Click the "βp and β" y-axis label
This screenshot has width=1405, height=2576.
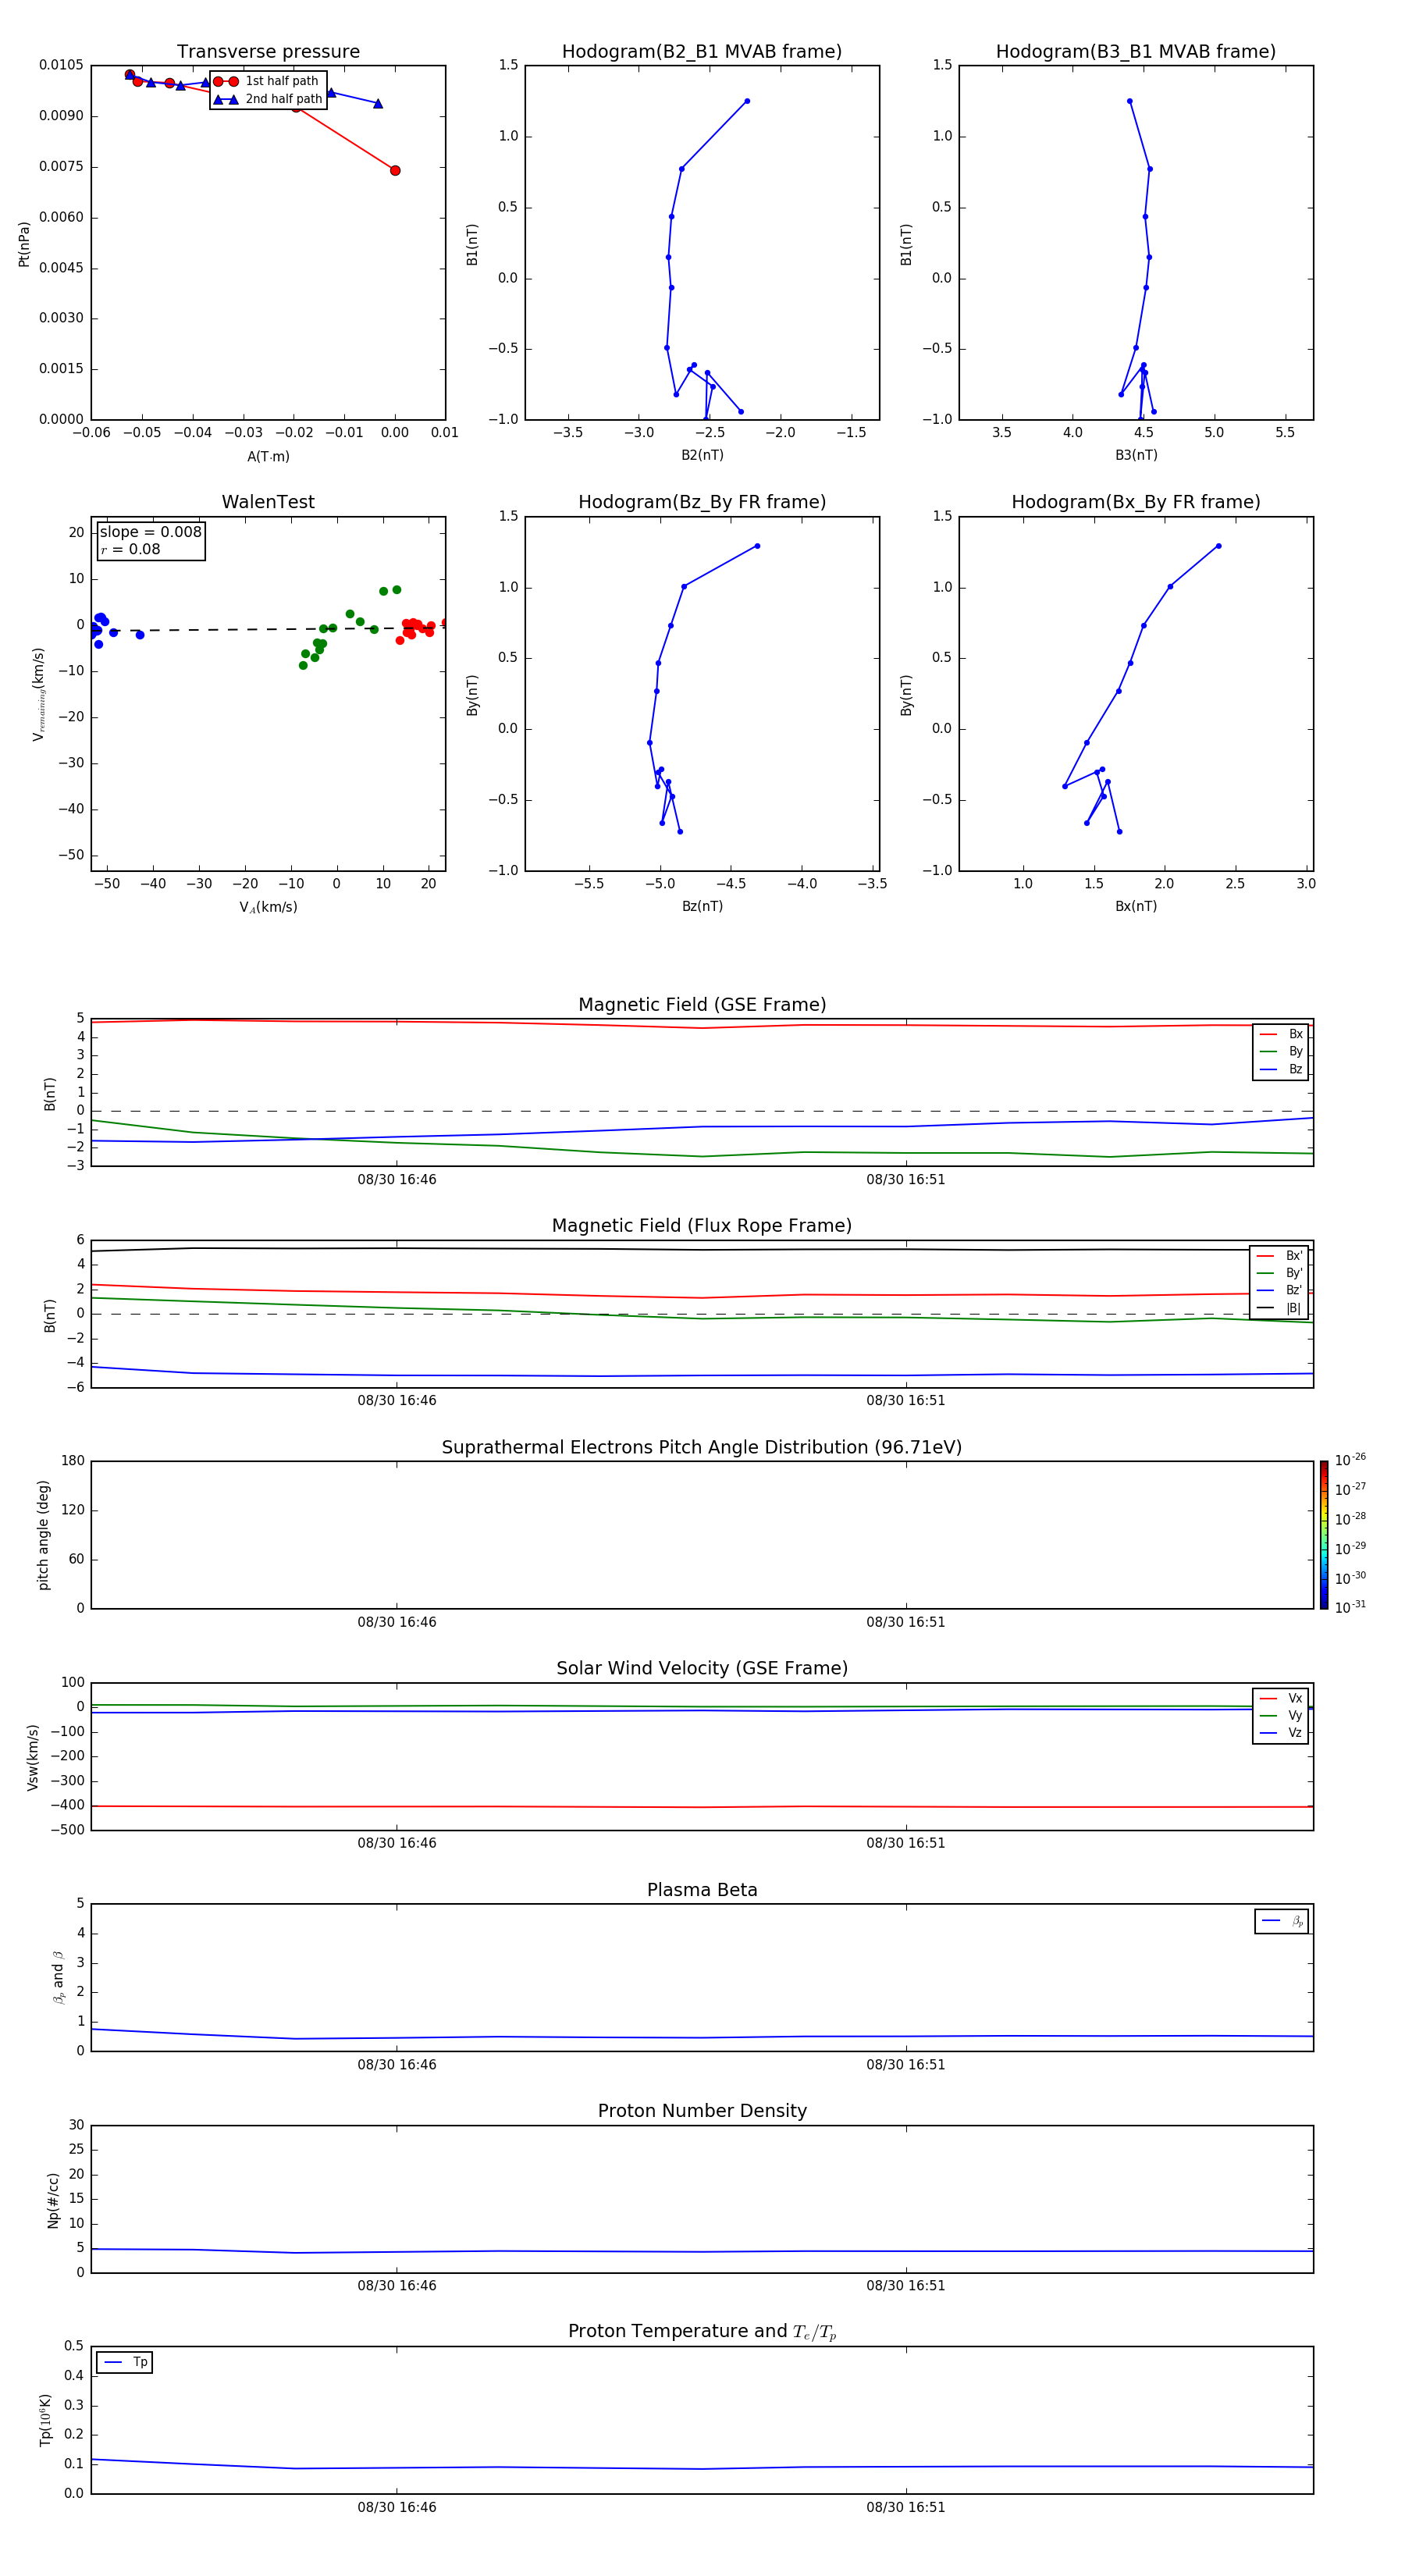pos(59,1977)
